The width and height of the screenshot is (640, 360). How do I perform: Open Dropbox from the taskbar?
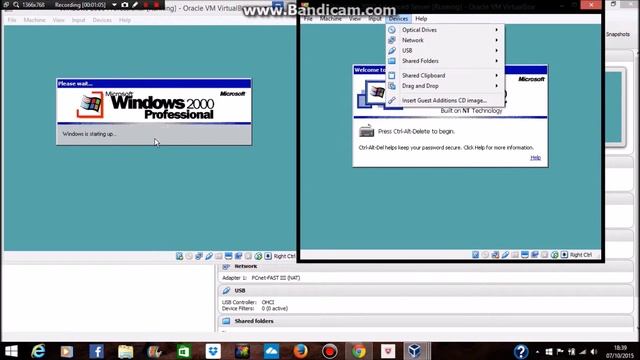(213, 351)
